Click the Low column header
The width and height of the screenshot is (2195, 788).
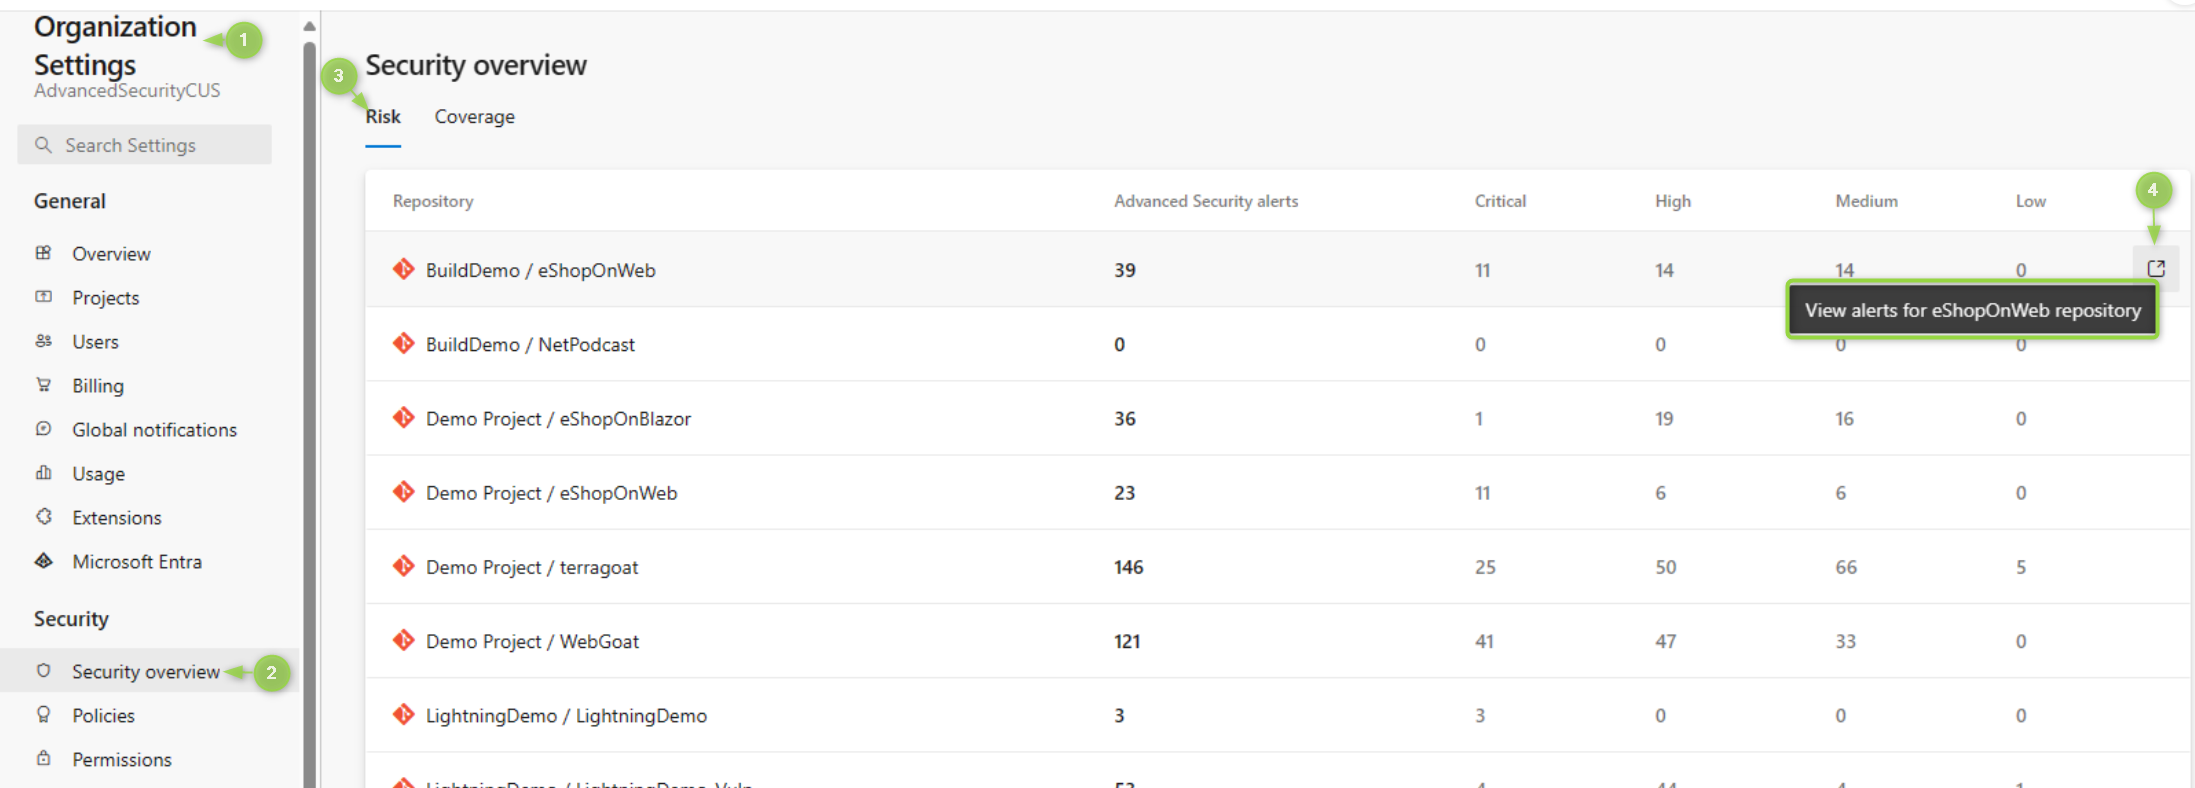pyautogui.click(x=2031, y=201)
